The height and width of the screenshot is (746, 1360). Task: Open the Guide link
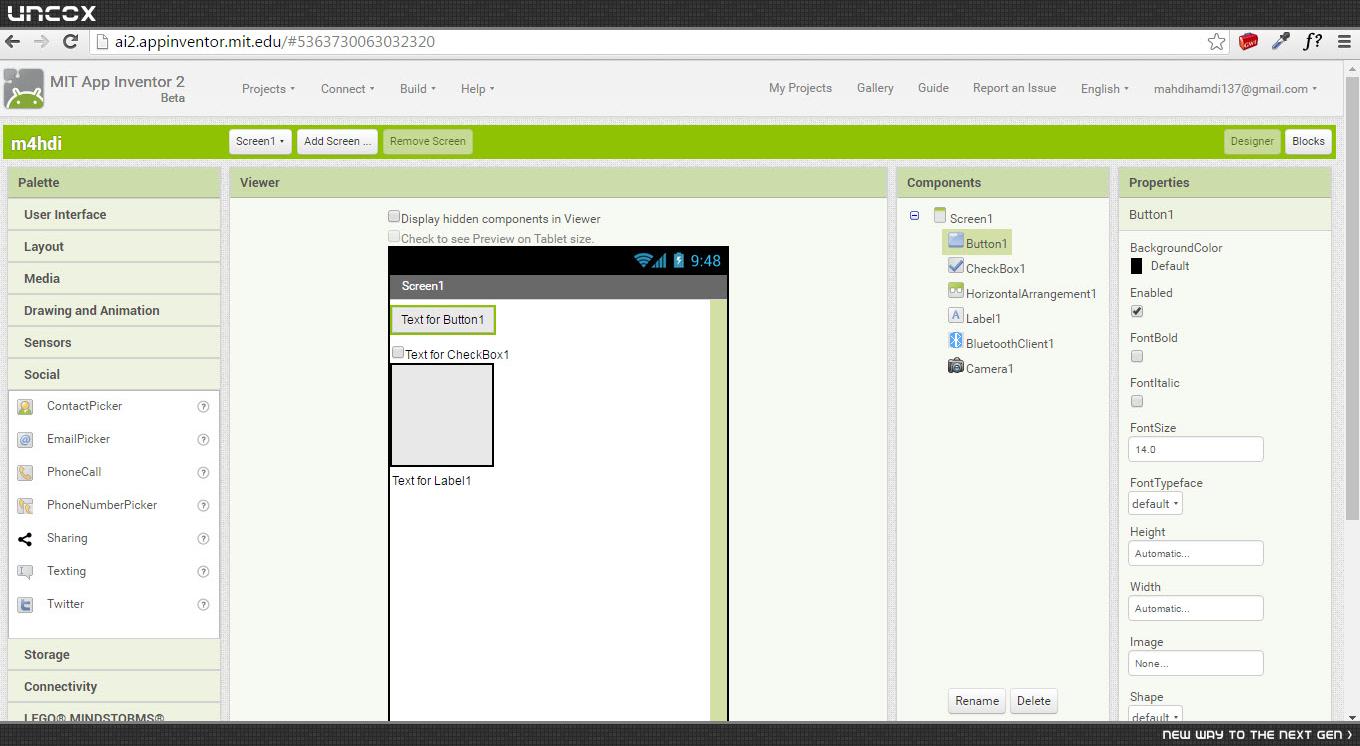(933, 88)
